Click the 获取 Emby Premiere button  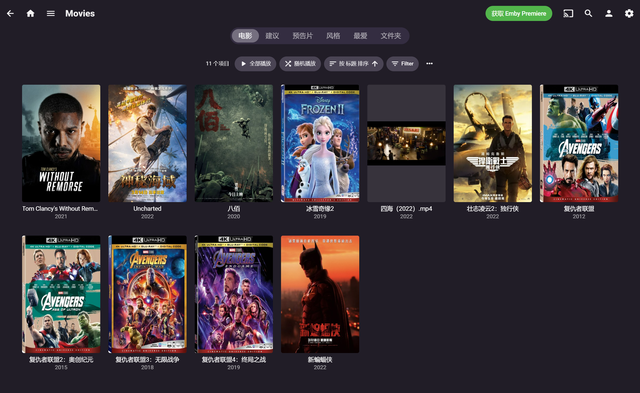click(x=518, y=13)
